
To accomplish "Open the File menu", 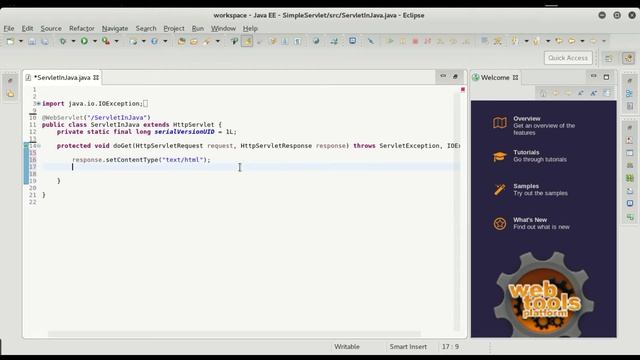I will point(9,29).
